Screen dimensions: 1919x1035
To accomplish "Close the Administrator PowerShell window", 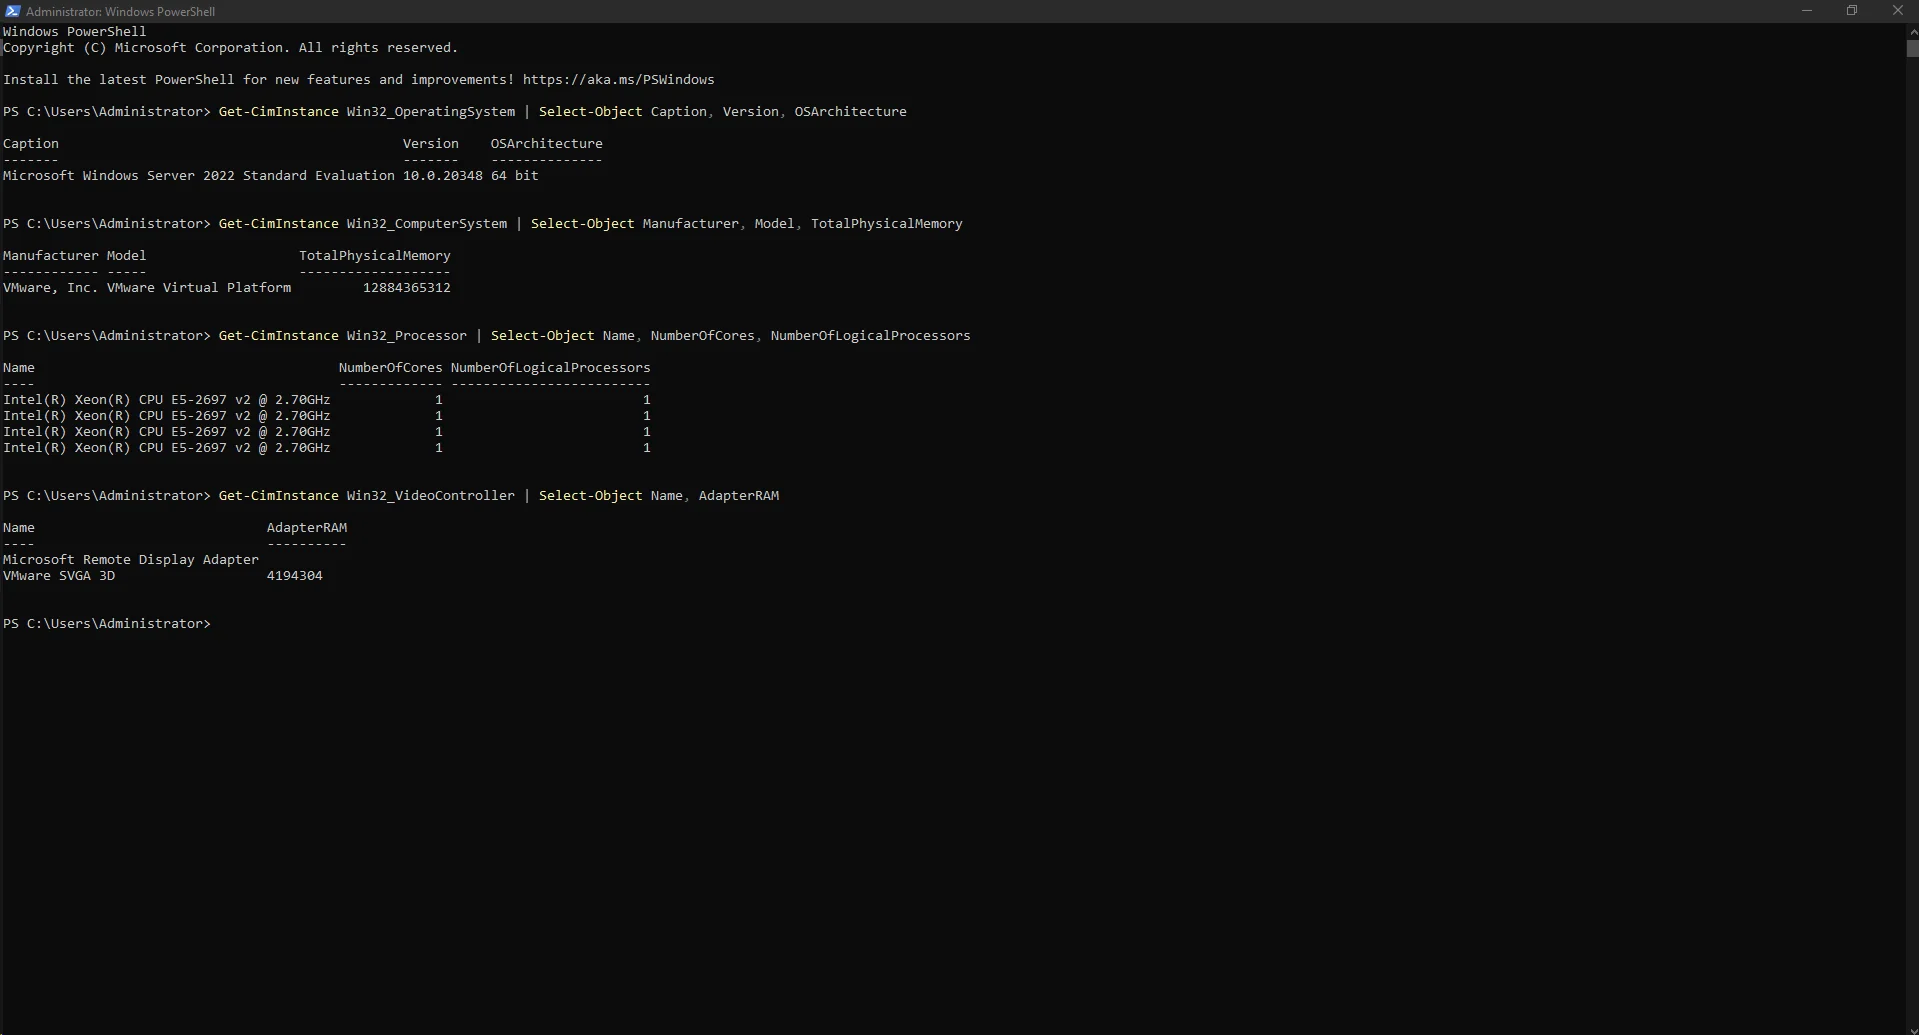I will [x=1897, y=11].
